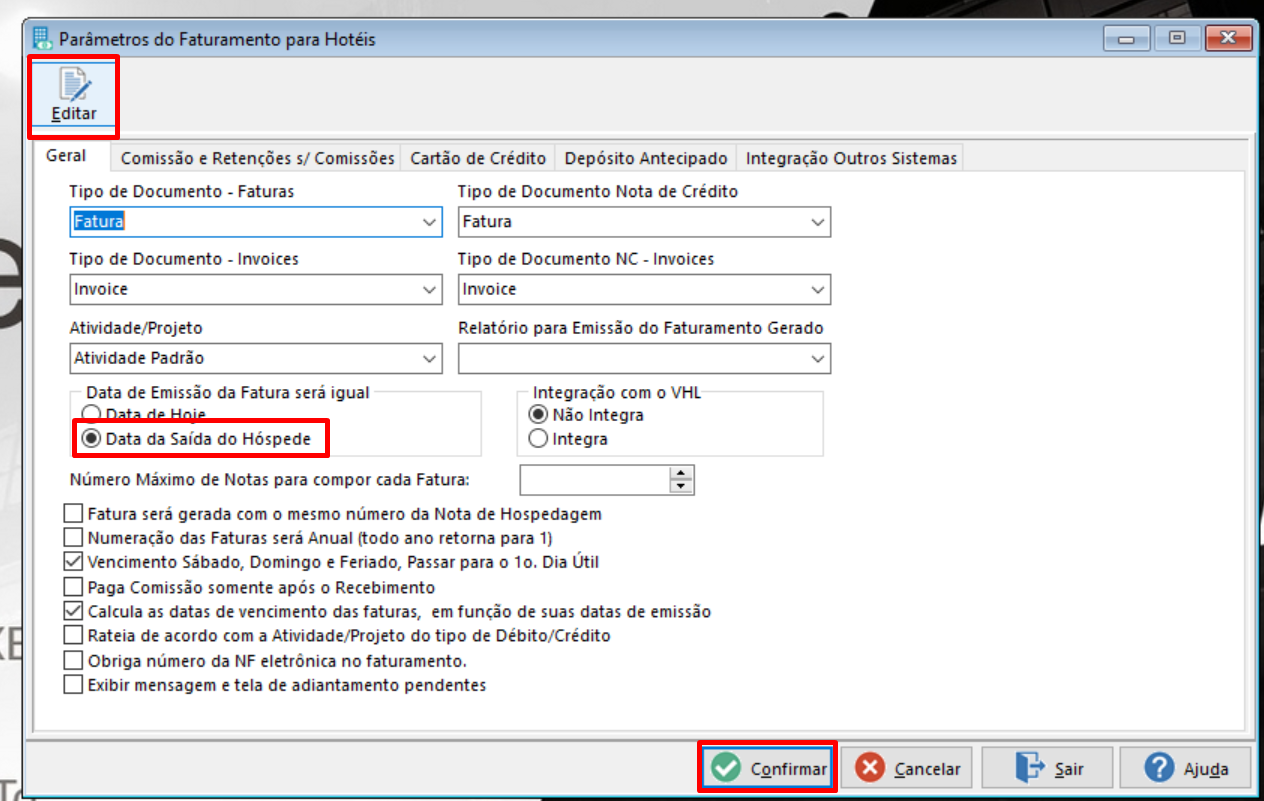Switch to the Geral tab
Viewport: 1264px width, 801px height.
[66, 156]
